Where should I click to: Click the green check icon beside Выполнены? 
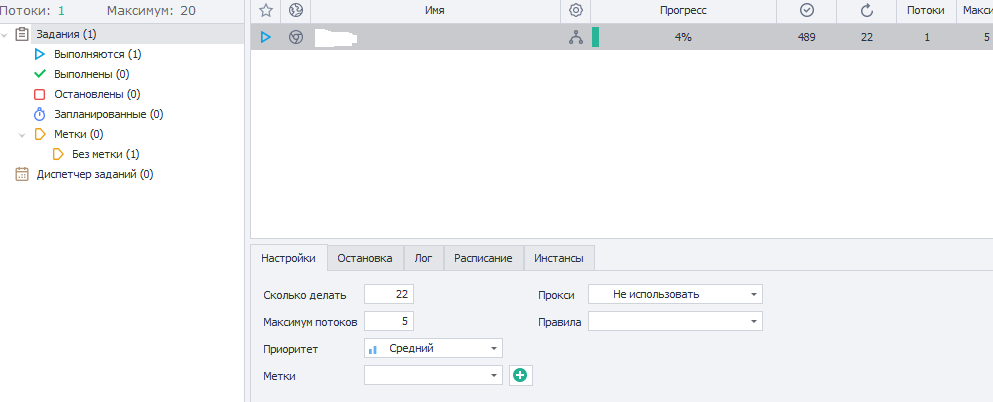pos(40,74)
